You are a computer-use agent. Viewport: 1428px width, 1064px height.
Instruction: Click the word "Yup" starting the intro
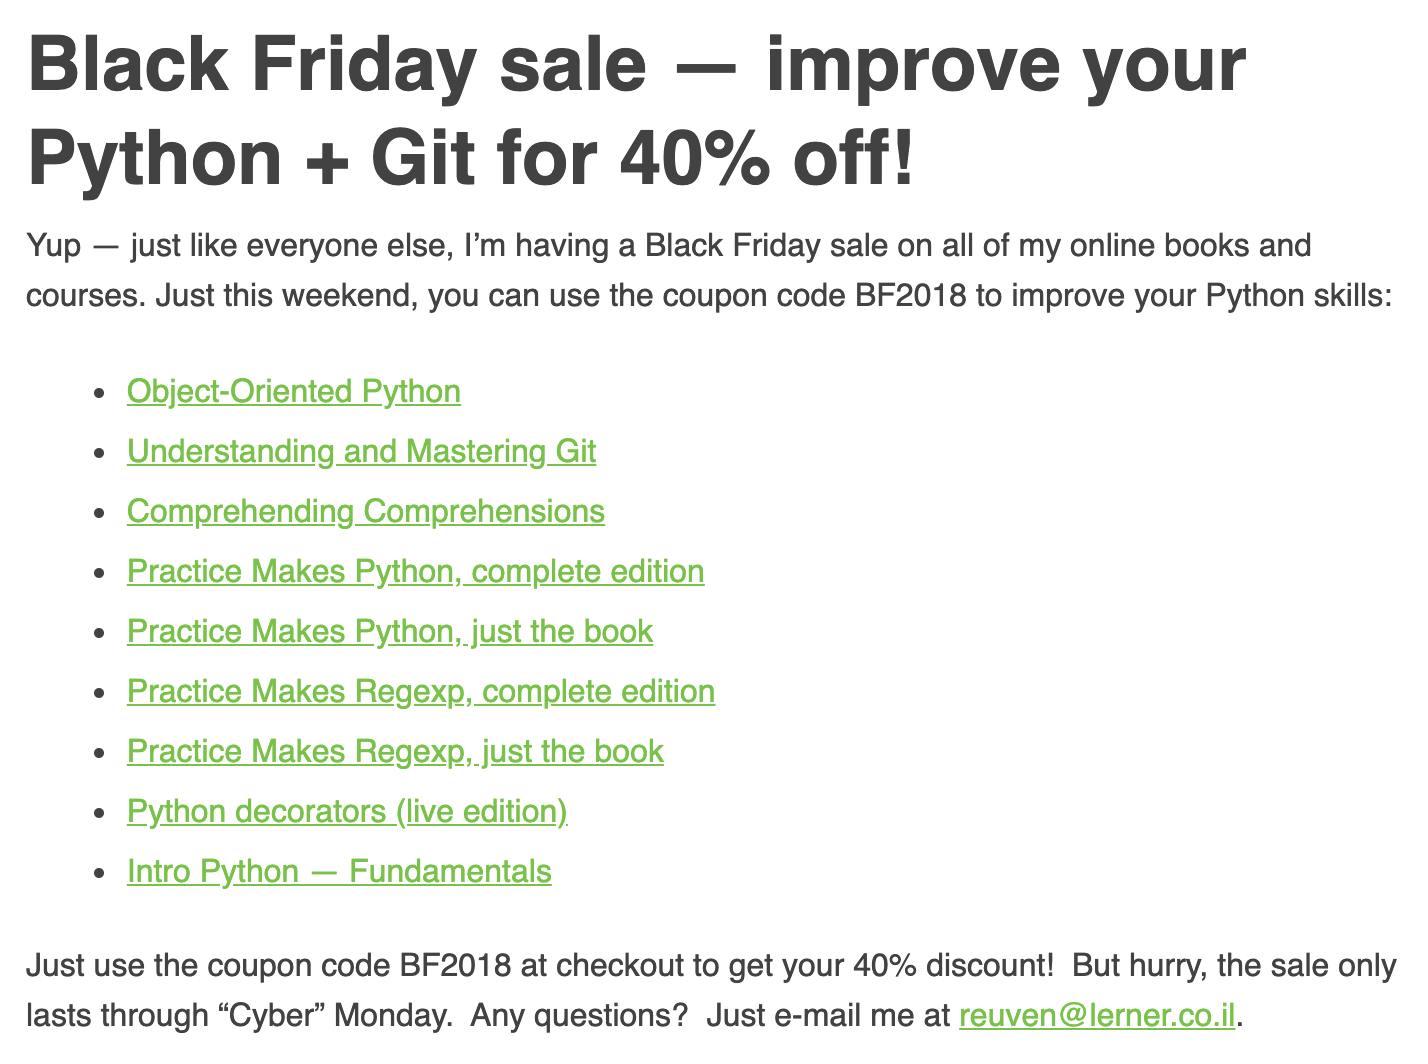54,246
